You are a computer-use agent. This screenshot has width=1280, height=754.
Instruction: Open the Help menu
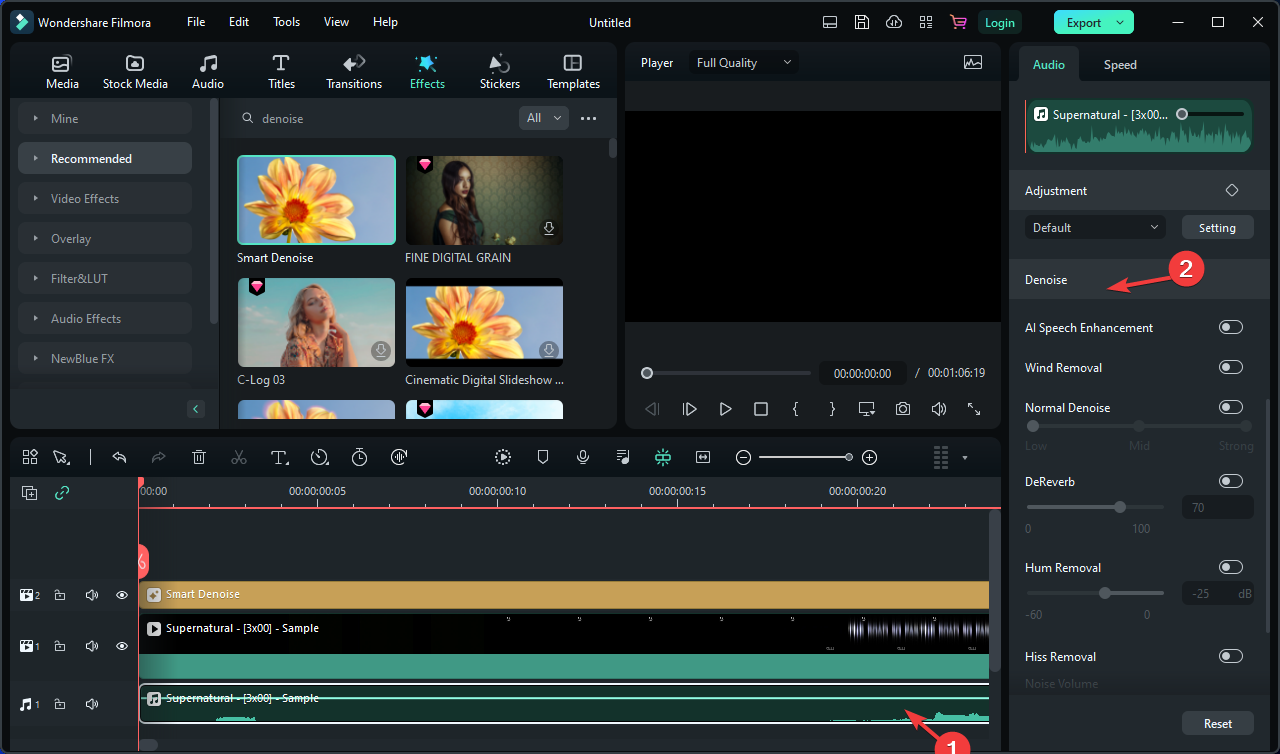click(x=385, y=22)
